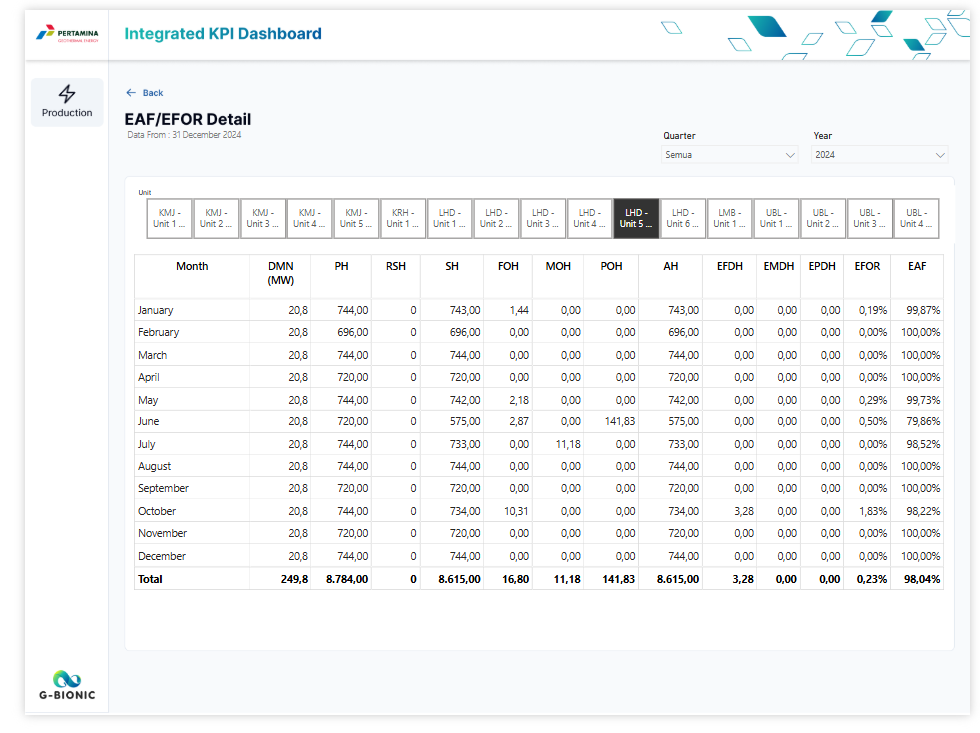Select the June row in the table
Image resolution: width=980 pixels, height=733 pixels.
point(148,422)
